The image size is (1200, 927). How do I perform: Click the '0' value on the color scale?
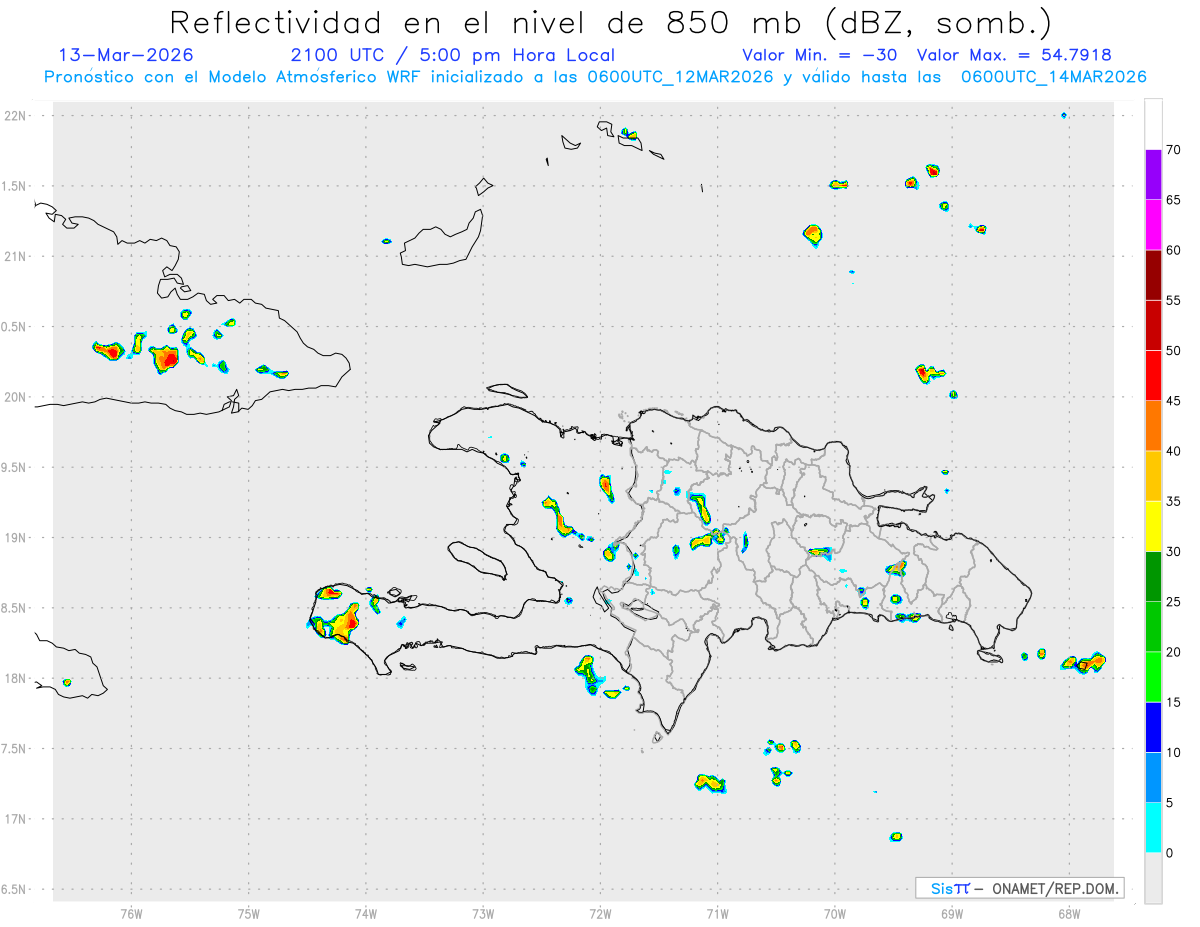[x=1169, y=853]
